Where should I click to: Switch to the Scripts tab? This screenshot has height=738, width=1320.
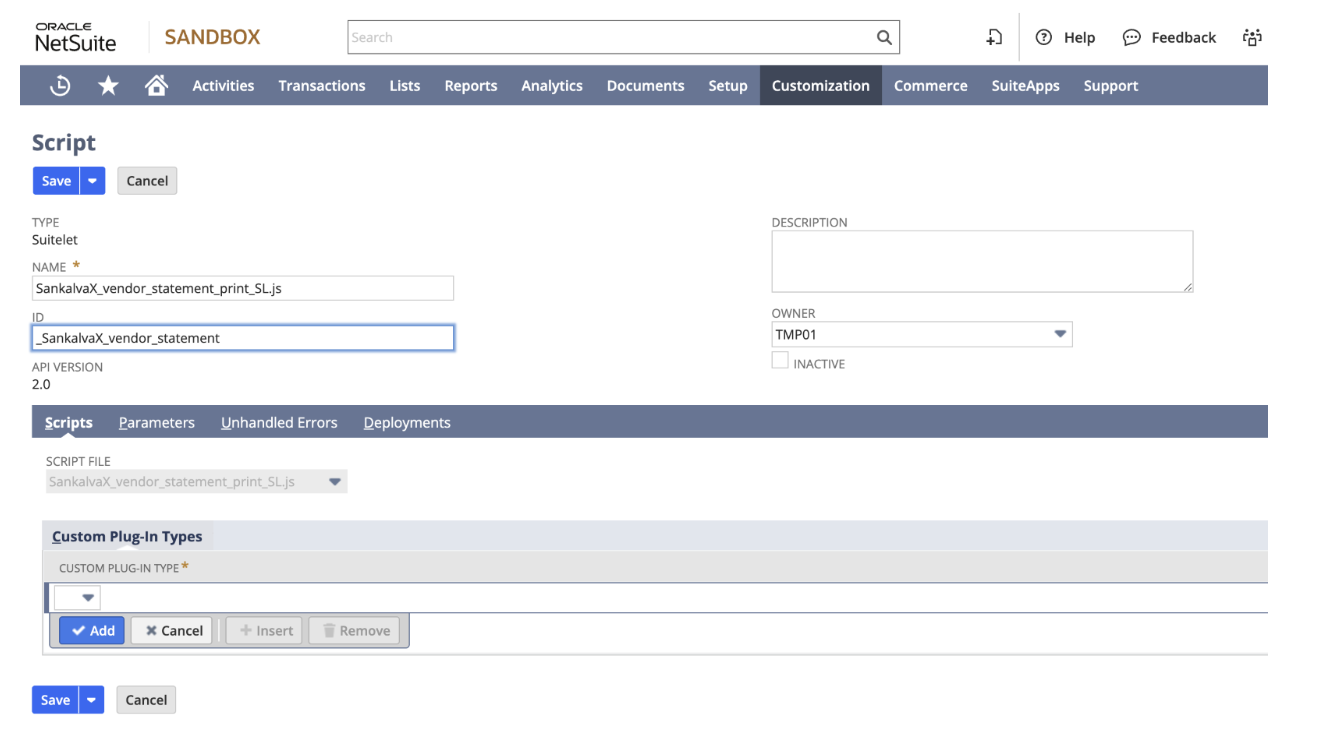(69, 423)
